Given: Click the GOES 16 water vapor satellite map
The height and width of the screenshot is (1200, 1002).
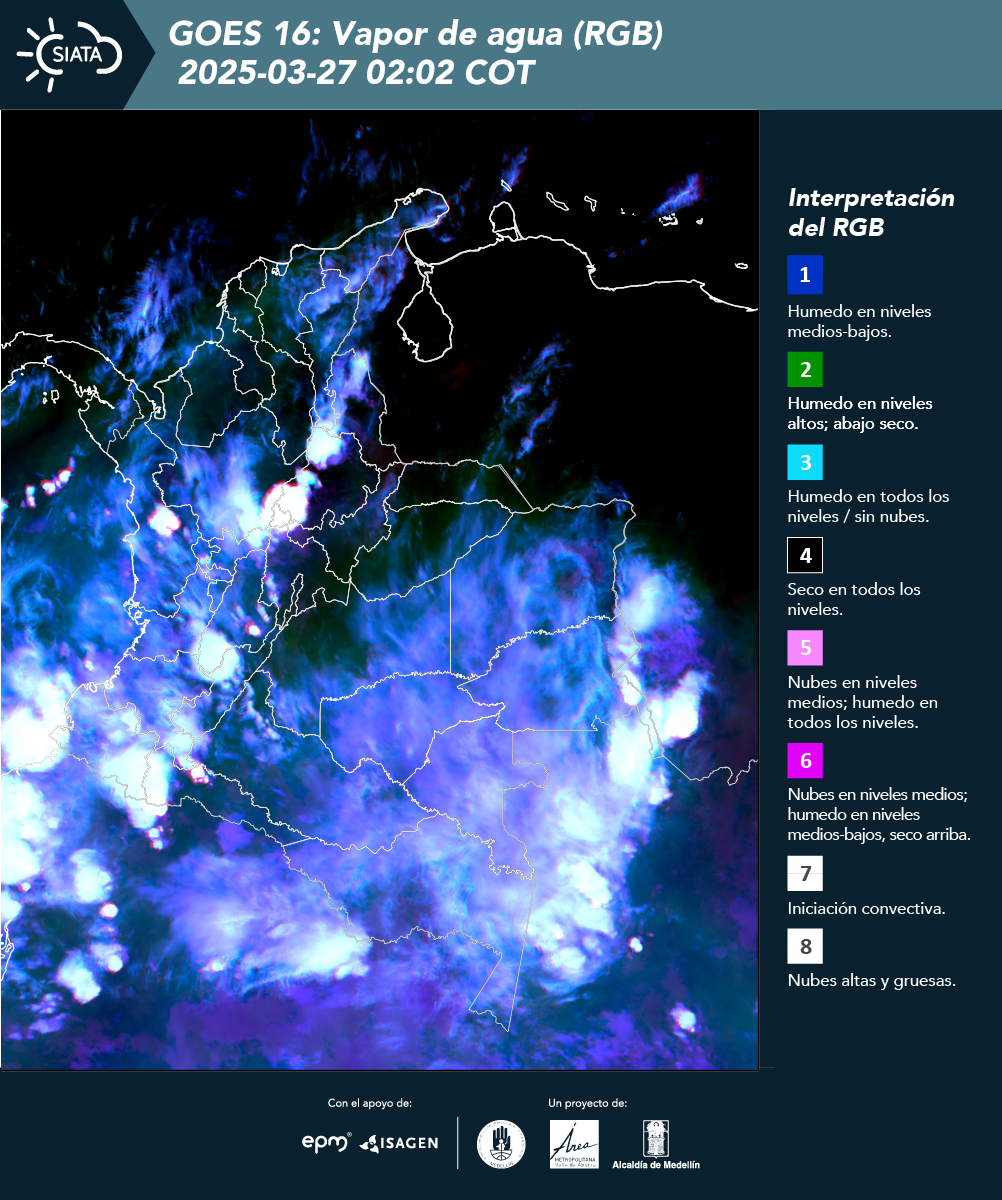Looking at the screenshot, I should coord(379,590).
